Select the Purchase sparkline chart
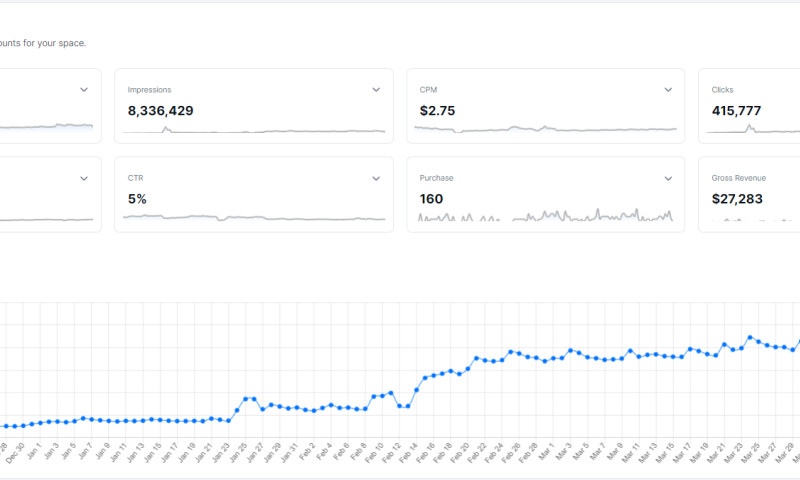This screenshot has height=480, width=800. coord(545,215)
